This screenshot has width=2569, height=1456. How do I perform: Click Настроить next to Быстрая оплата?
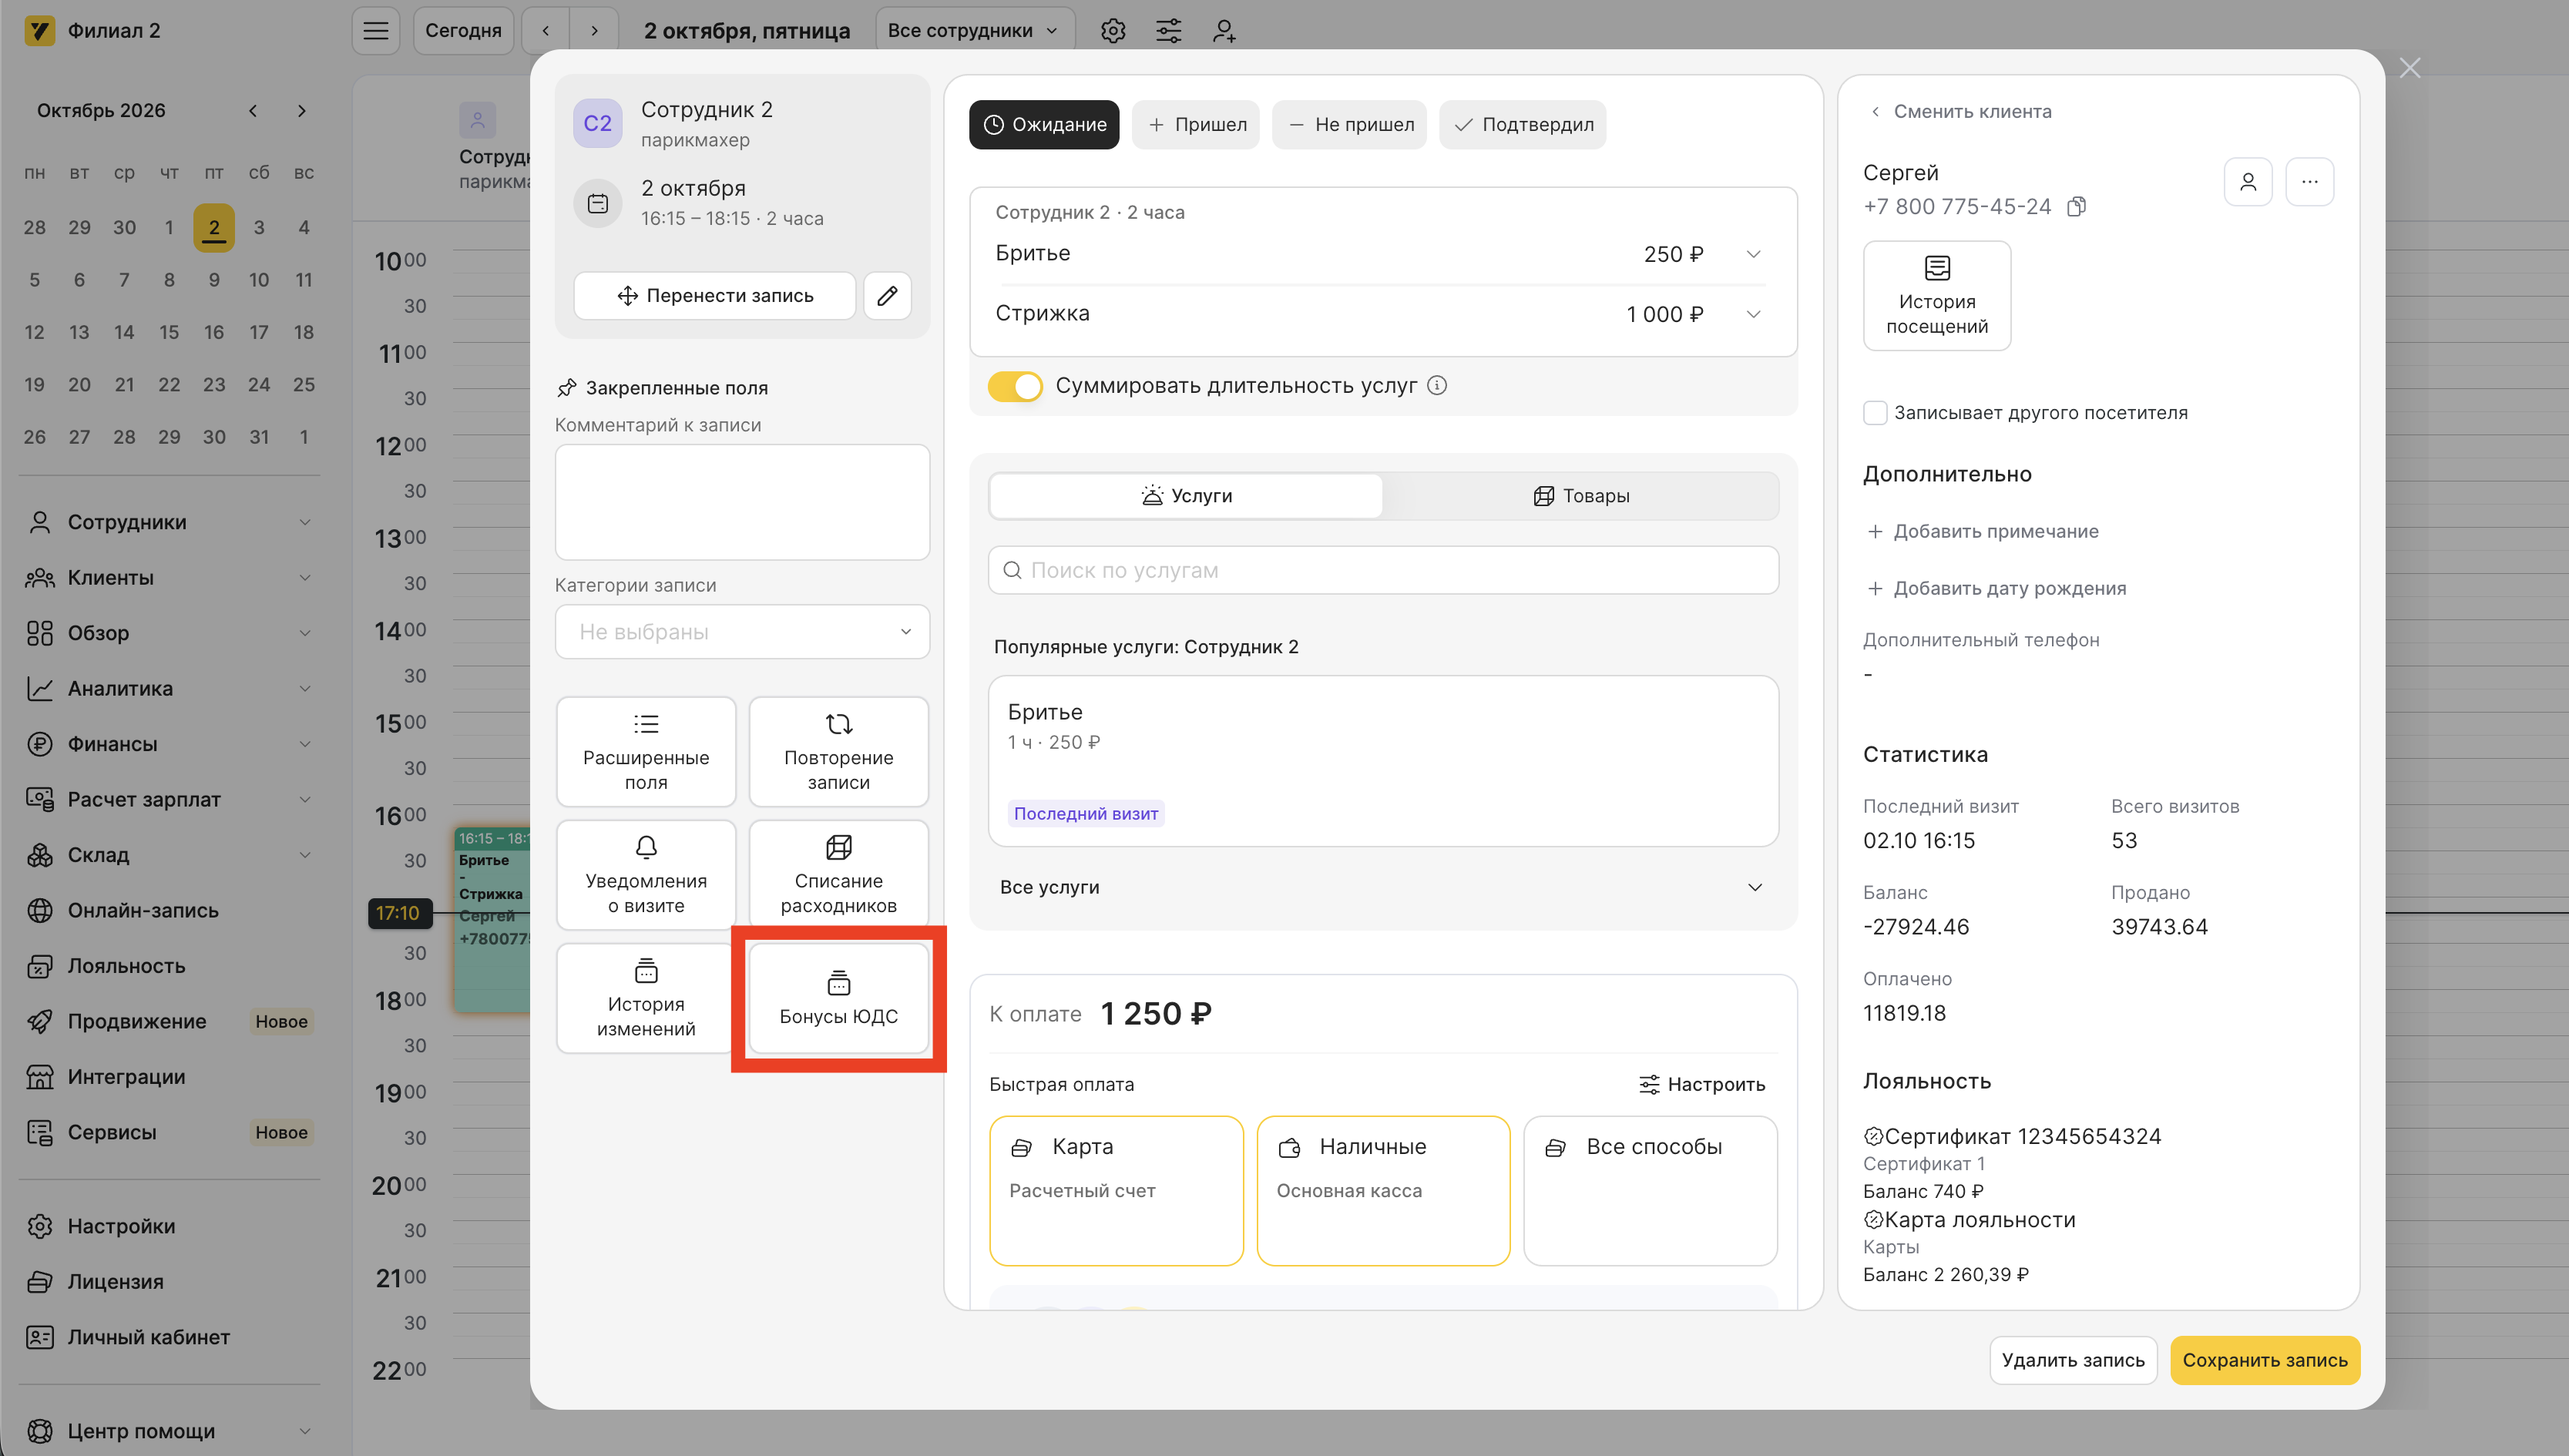pyautogui.click(x=1702, y=1085)
